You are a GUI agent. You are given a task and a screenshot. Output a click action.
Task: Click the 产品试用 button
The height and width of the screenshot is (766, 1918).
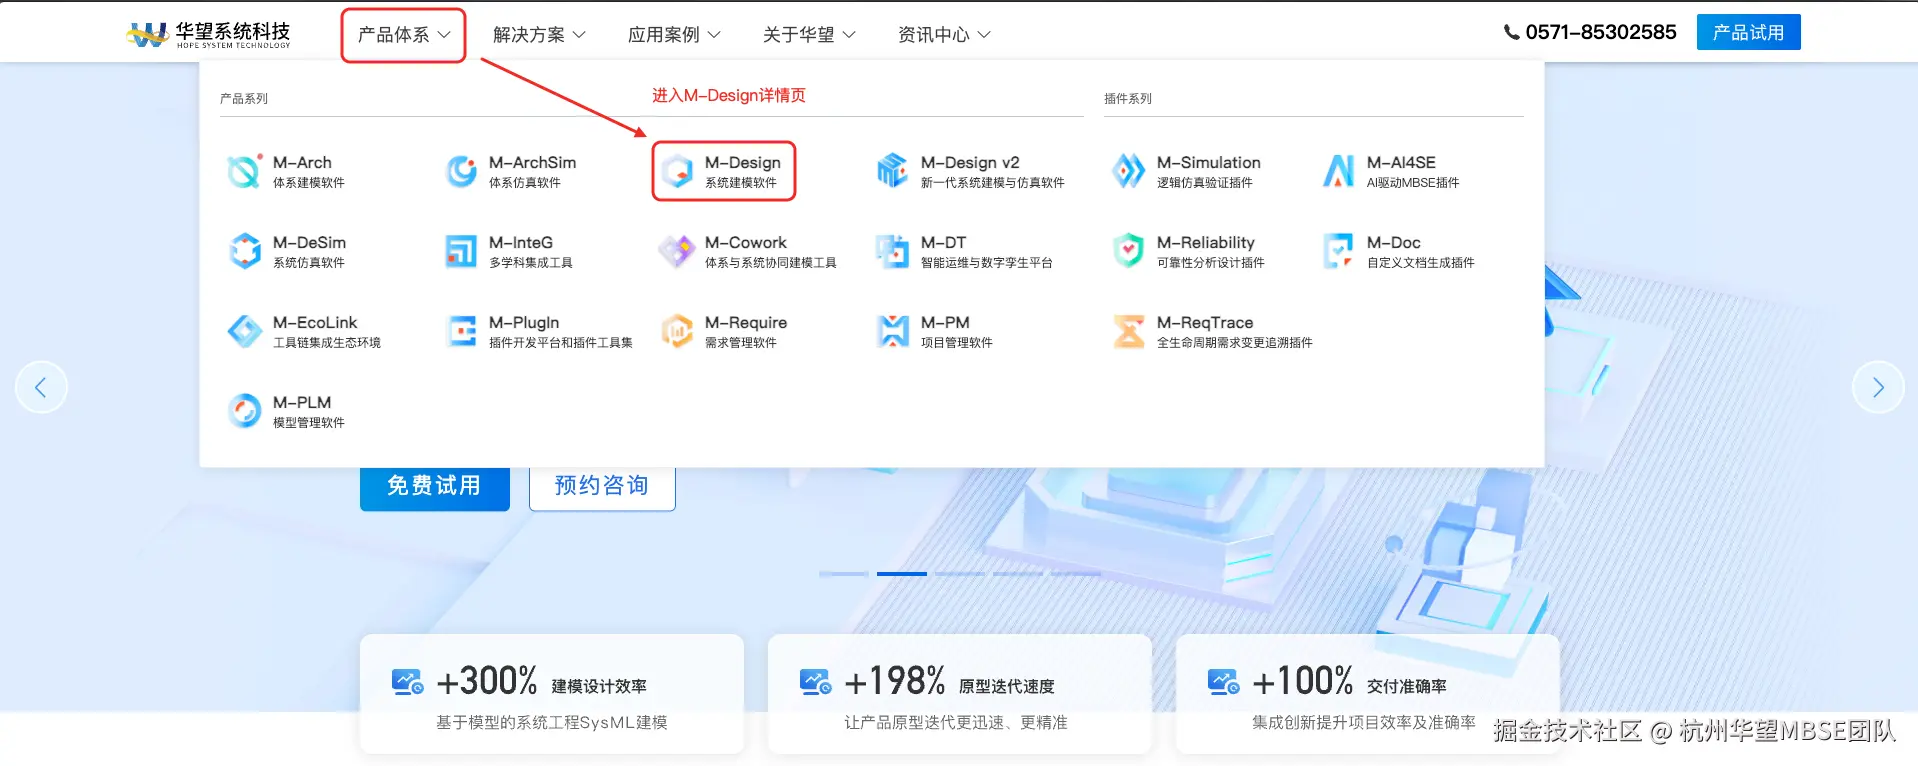tap(1748, 32)
